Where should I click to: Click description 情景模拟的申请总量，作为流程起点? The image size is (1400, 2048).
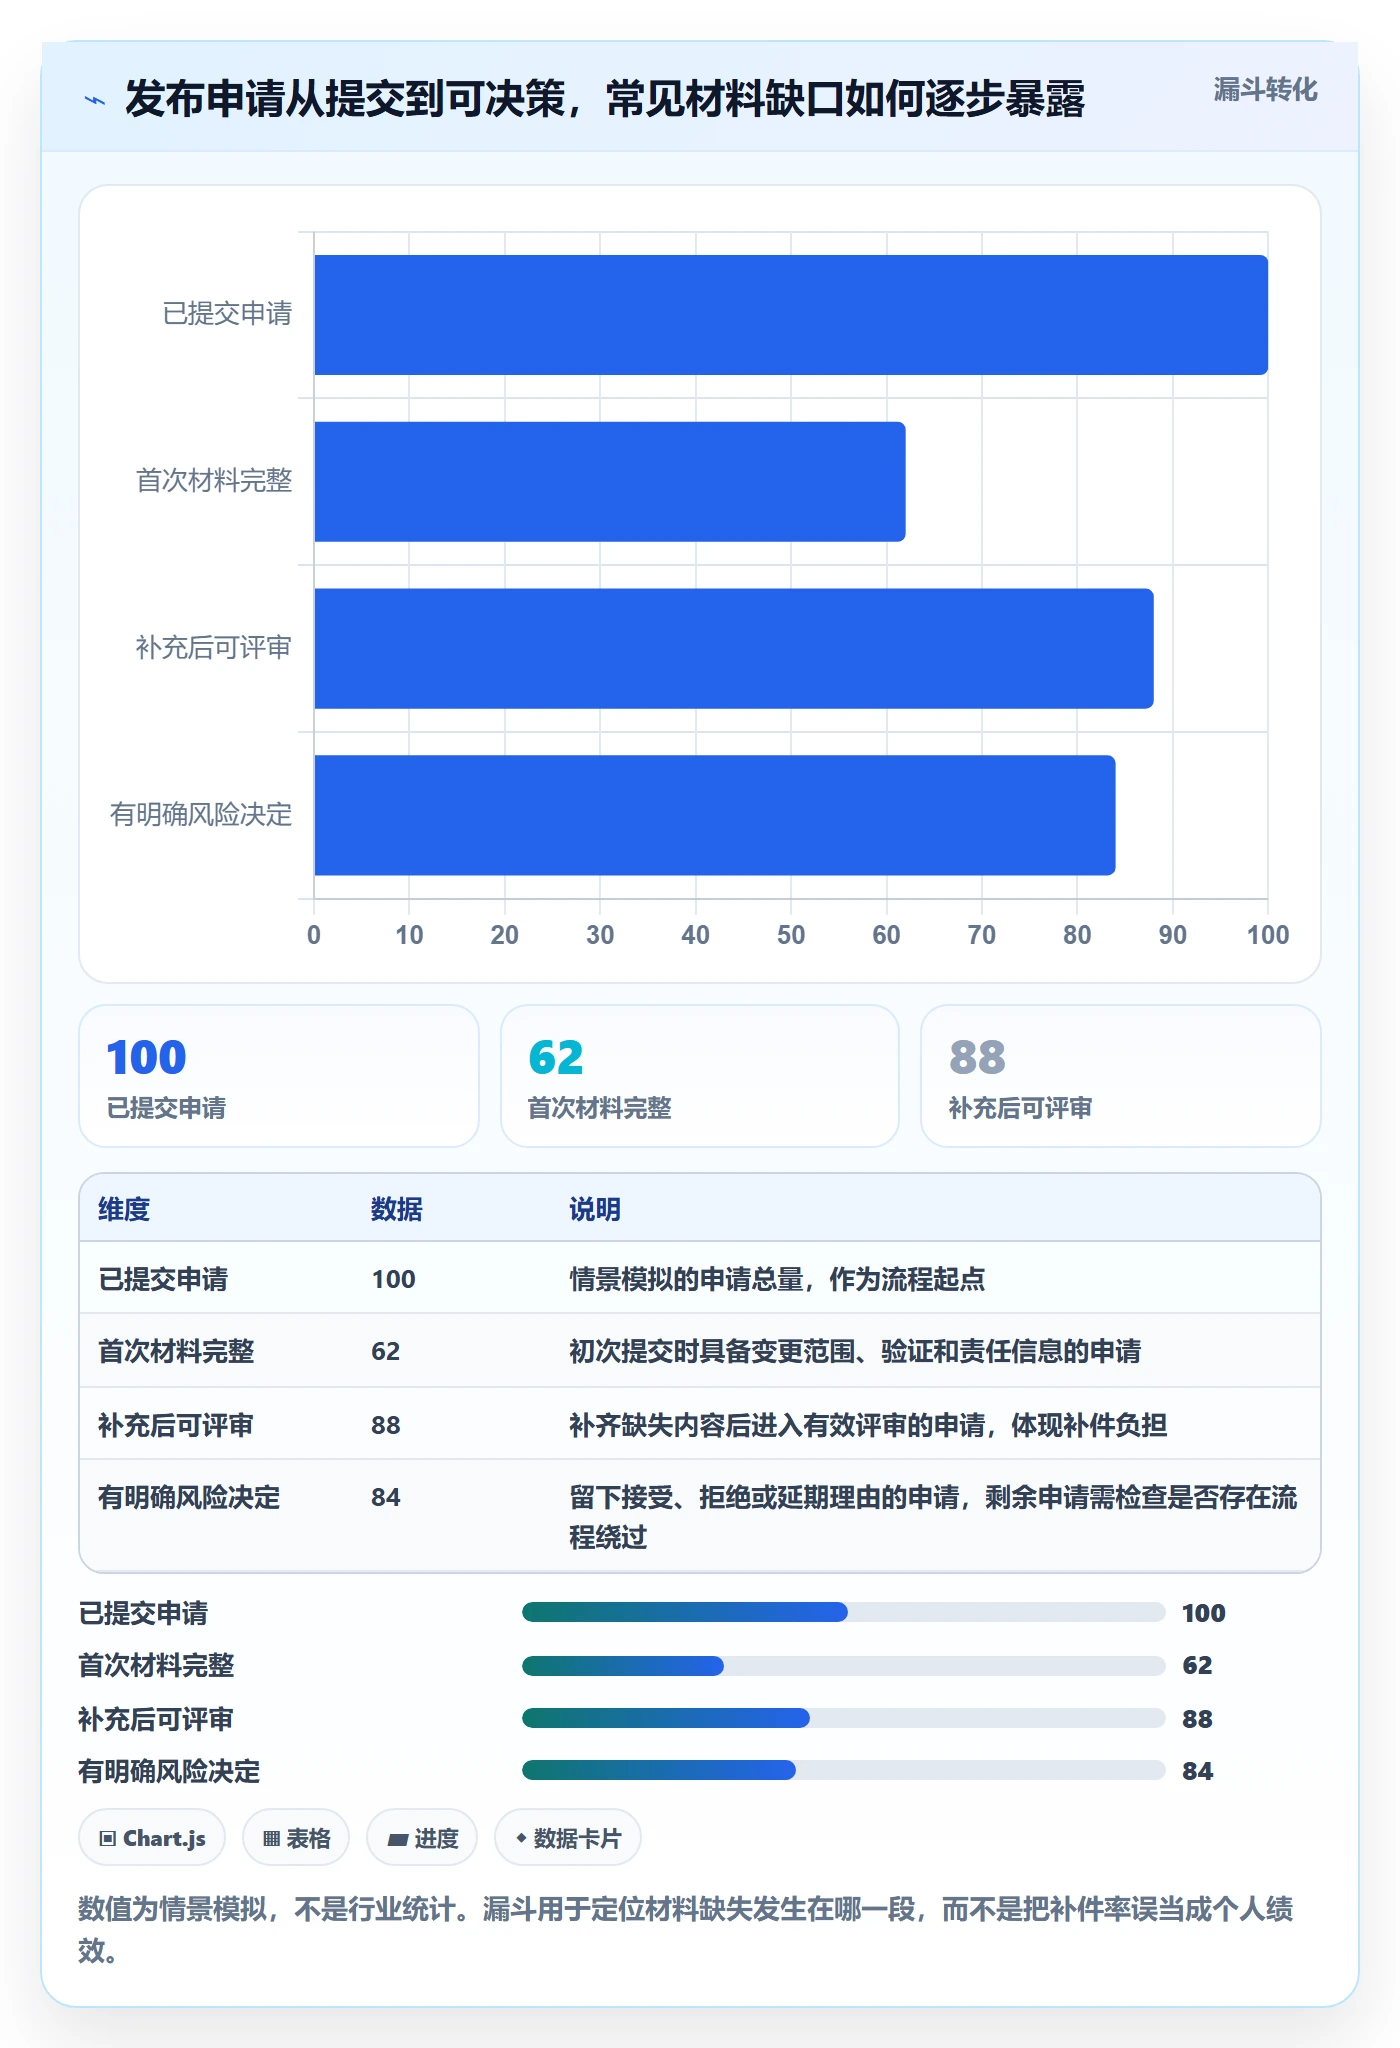click(x=777, y=1279)
